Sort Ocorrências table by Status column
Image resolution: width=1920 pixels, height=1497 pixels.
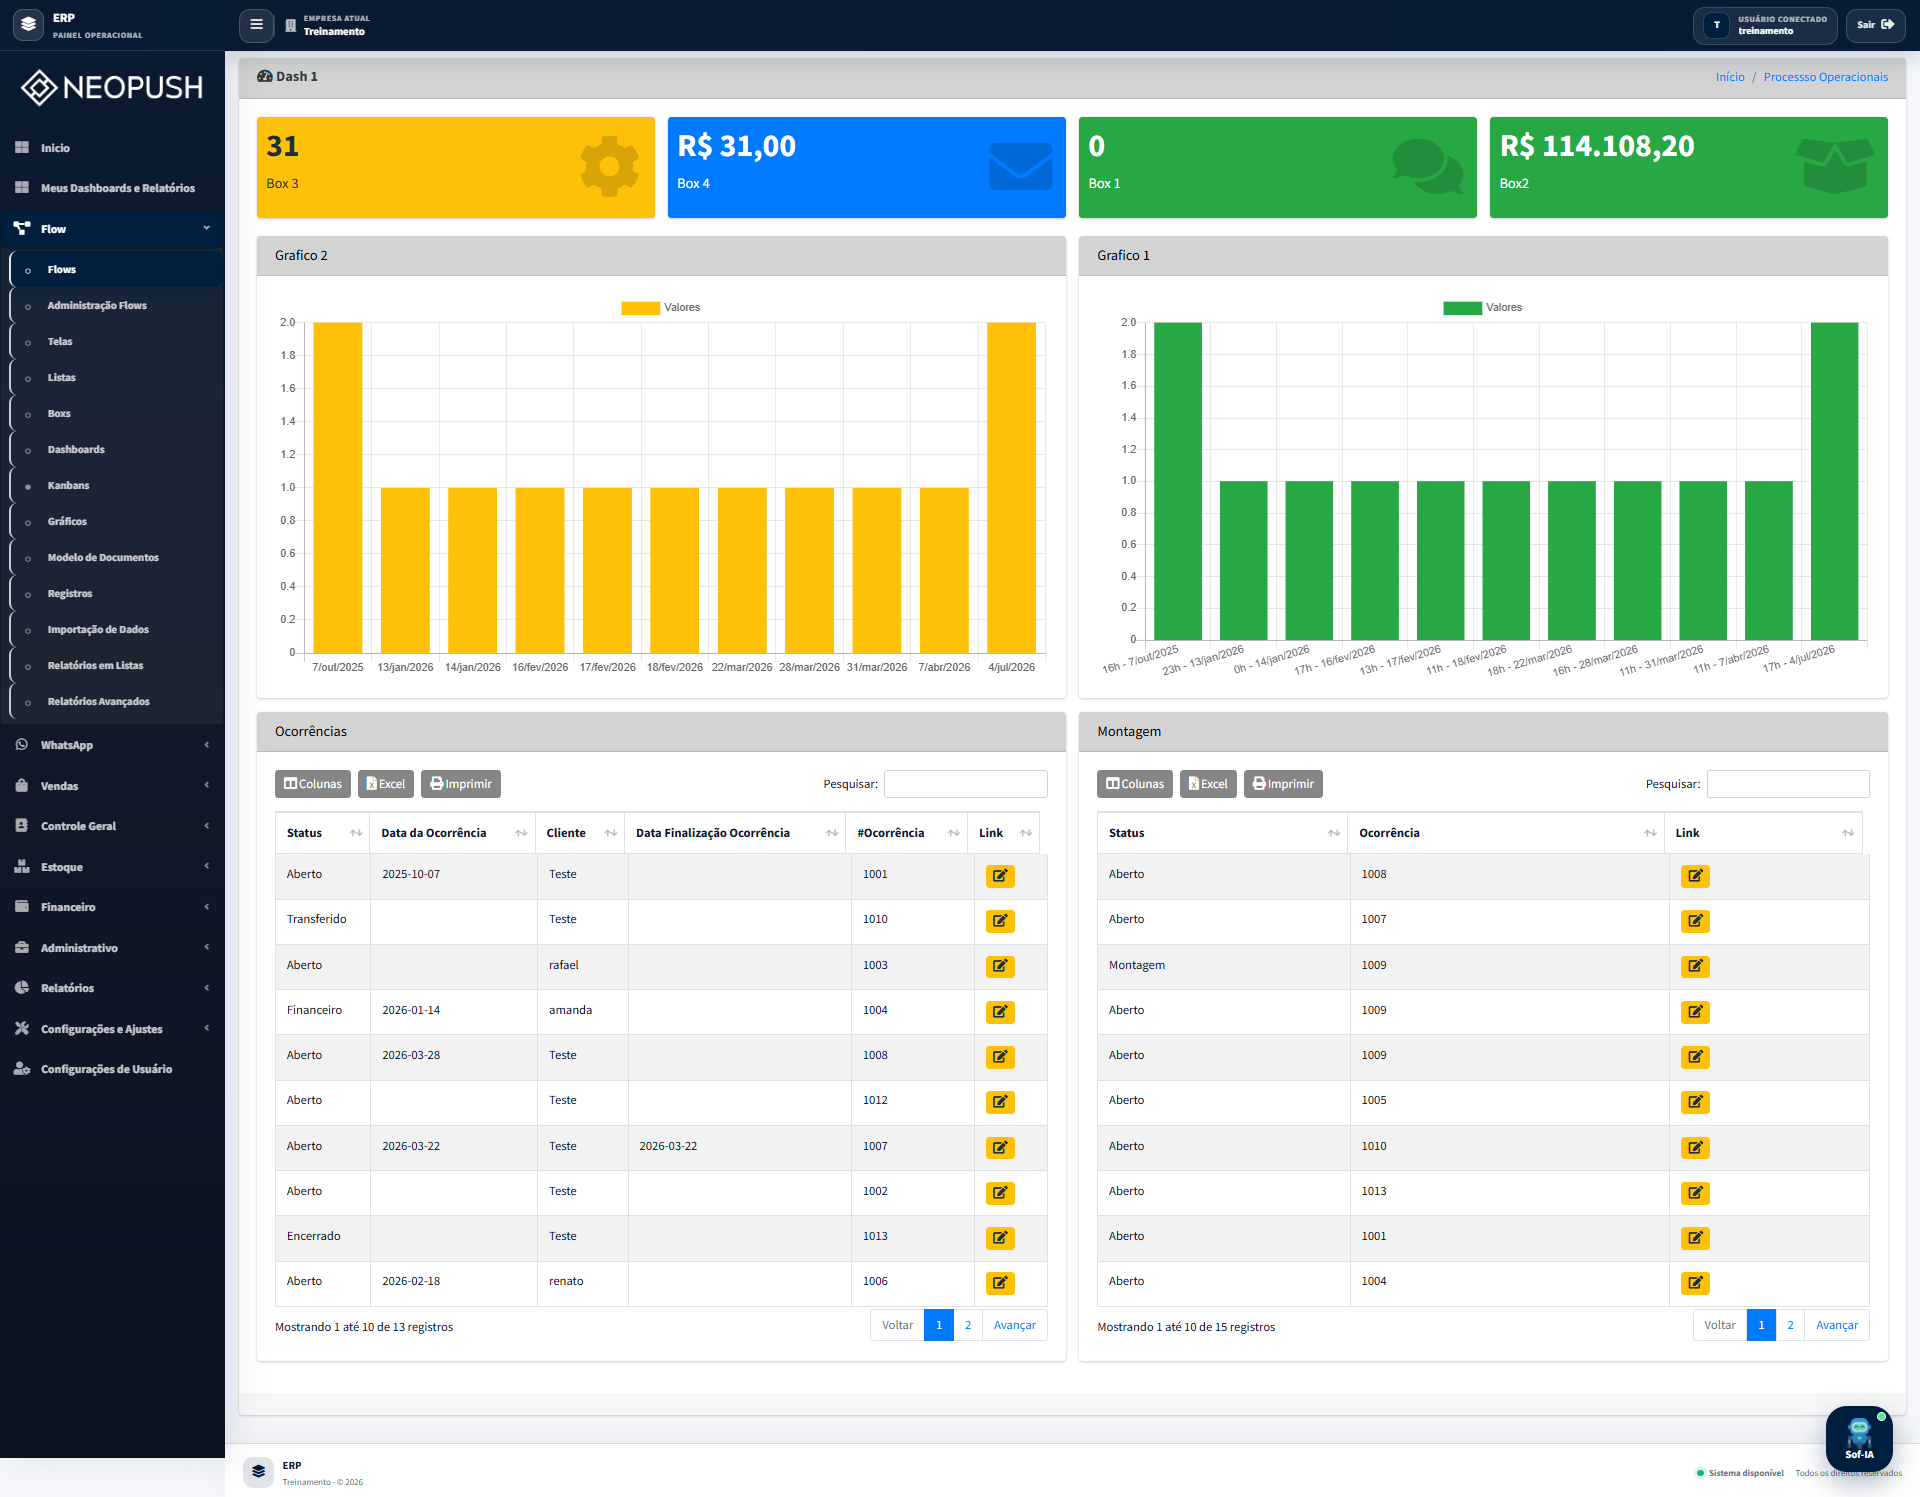pos(323,833)
